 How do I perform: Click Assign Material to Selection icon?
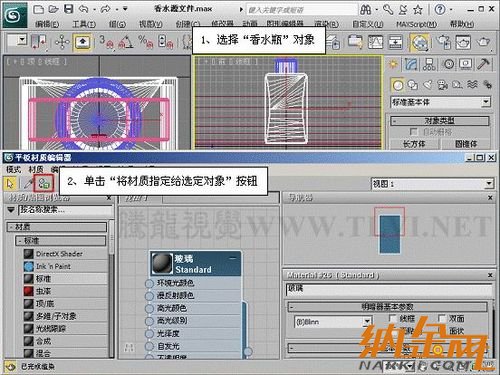(44, 183)
